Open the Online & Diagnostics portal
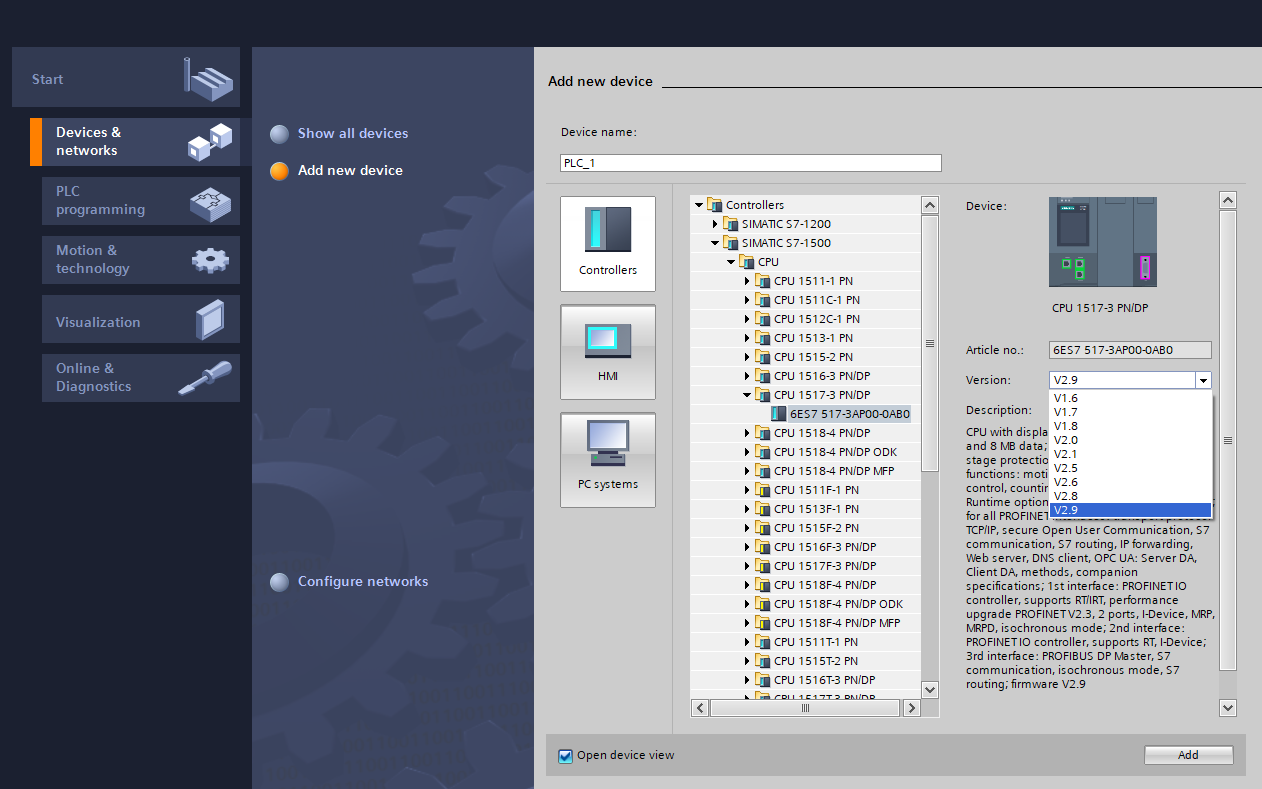This screenshot has height=789, width=1262. (x=141, y=378)
